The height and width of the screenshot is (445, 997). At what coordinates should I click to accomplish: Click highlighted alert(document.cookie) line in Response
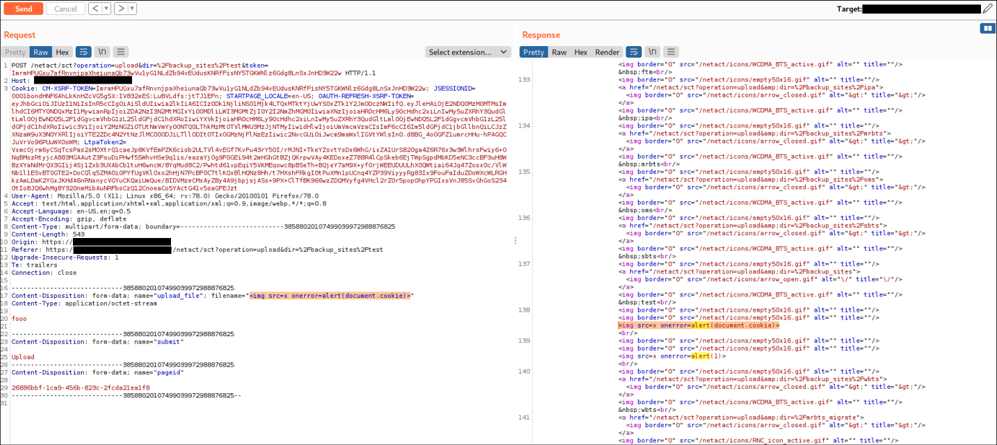coord(699,326)
